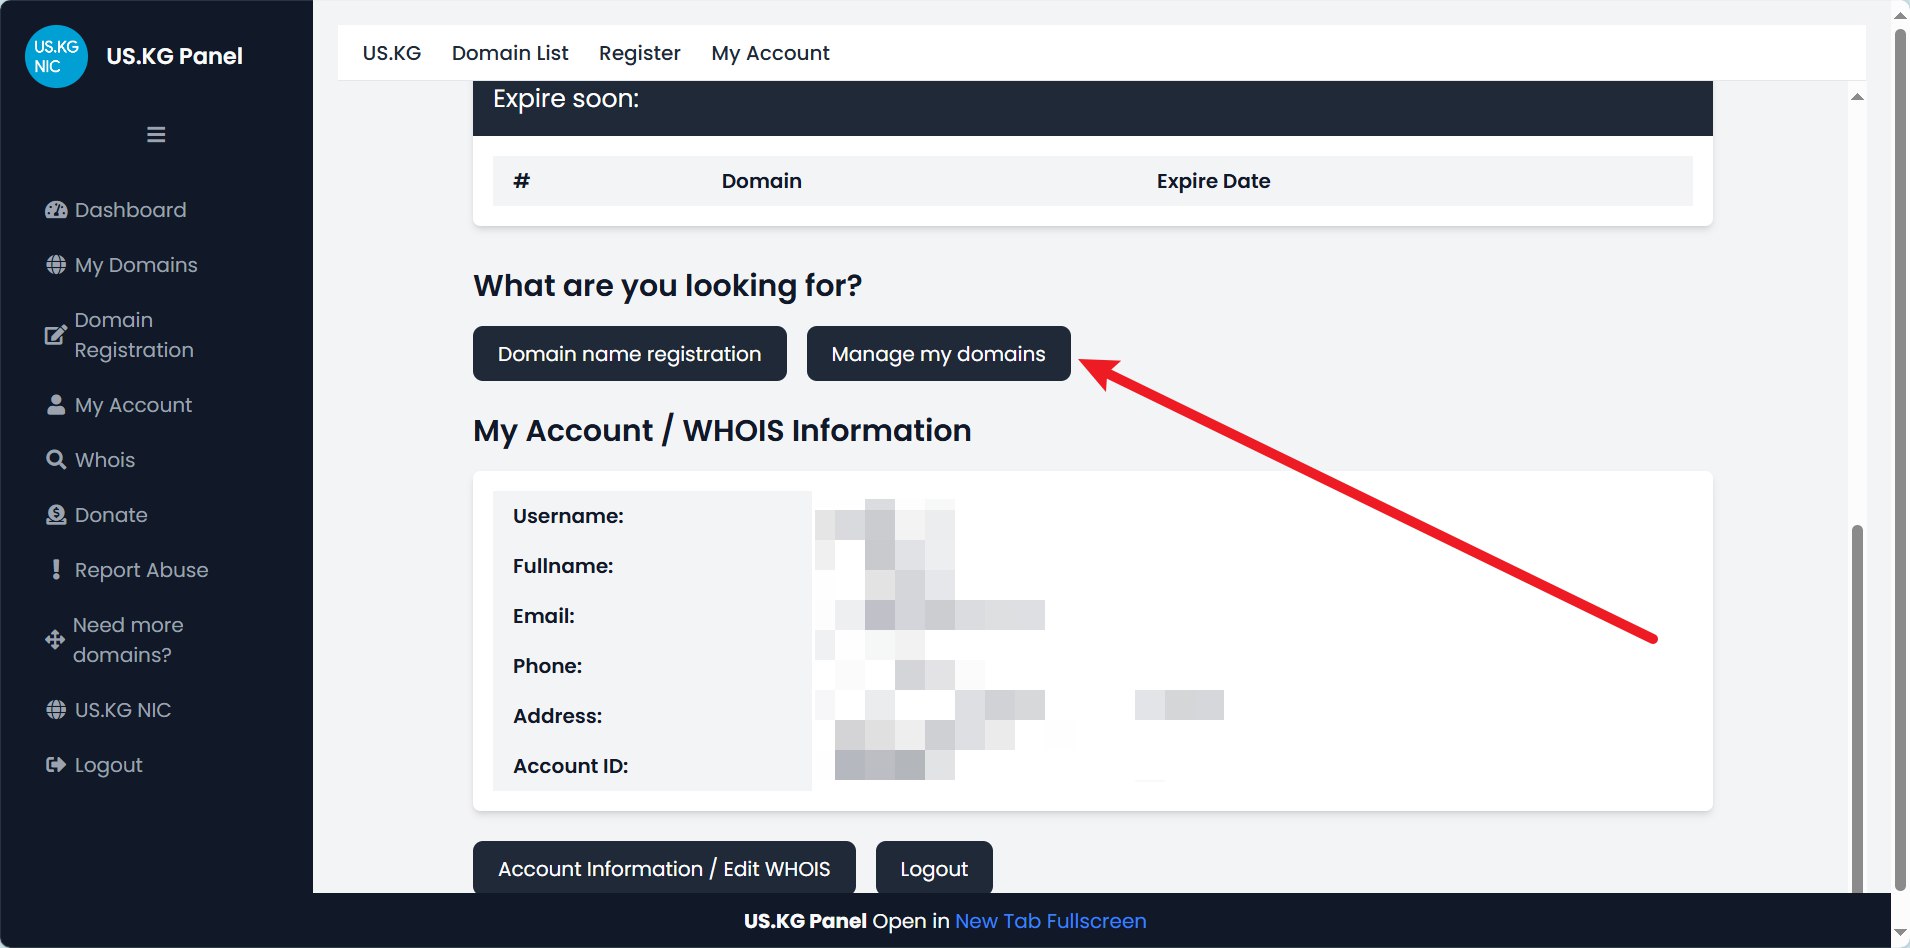Select US.KG in the top navigation
Image resolution: width=1910 pixels, height=948 pixels.
pos(392,53)
